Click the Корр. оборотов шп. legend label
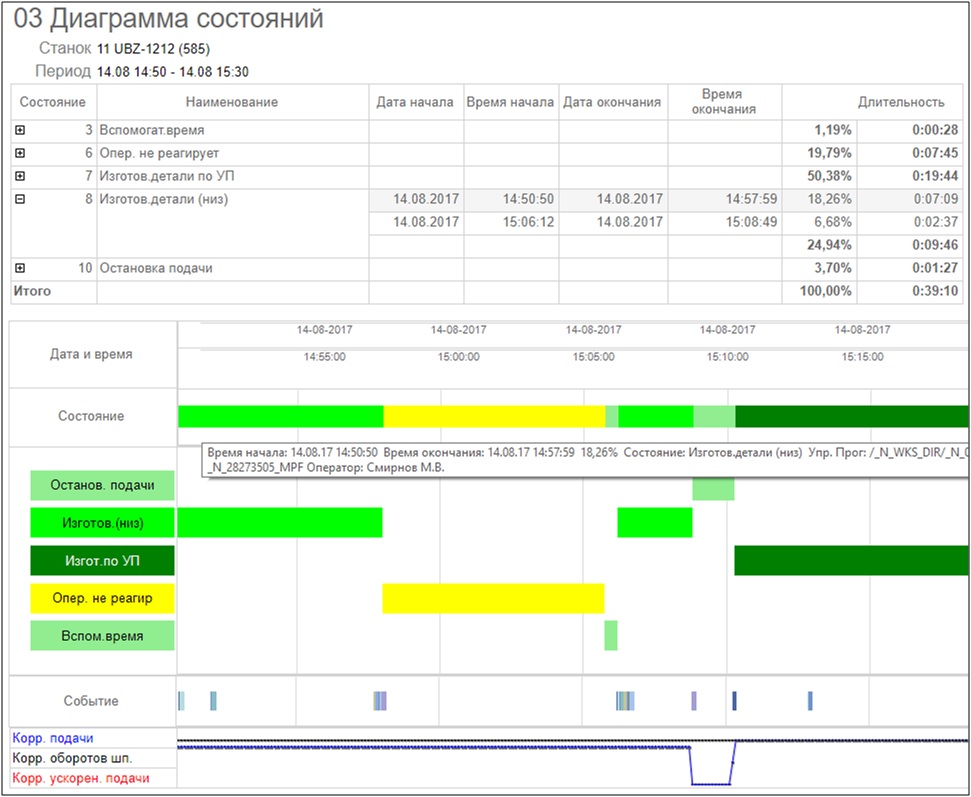 click(x=72, y=758)
